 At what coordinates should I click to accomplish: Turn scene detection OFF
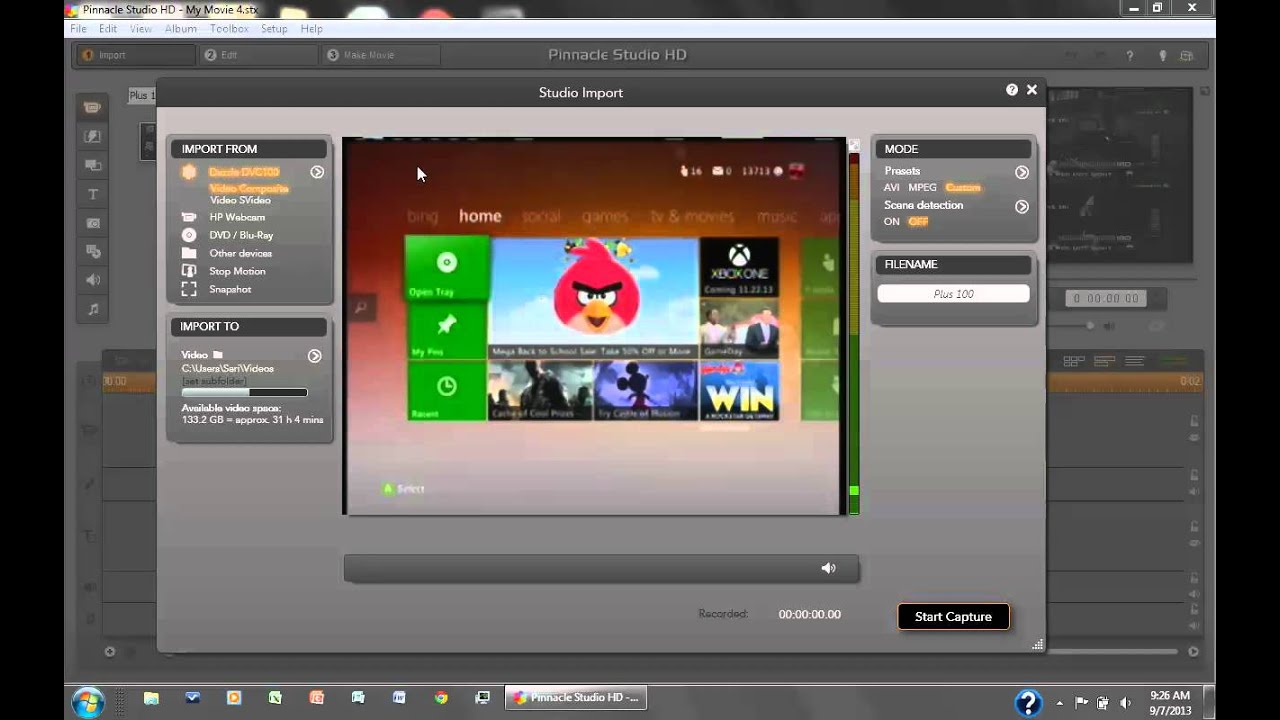[x=918, y=222]
